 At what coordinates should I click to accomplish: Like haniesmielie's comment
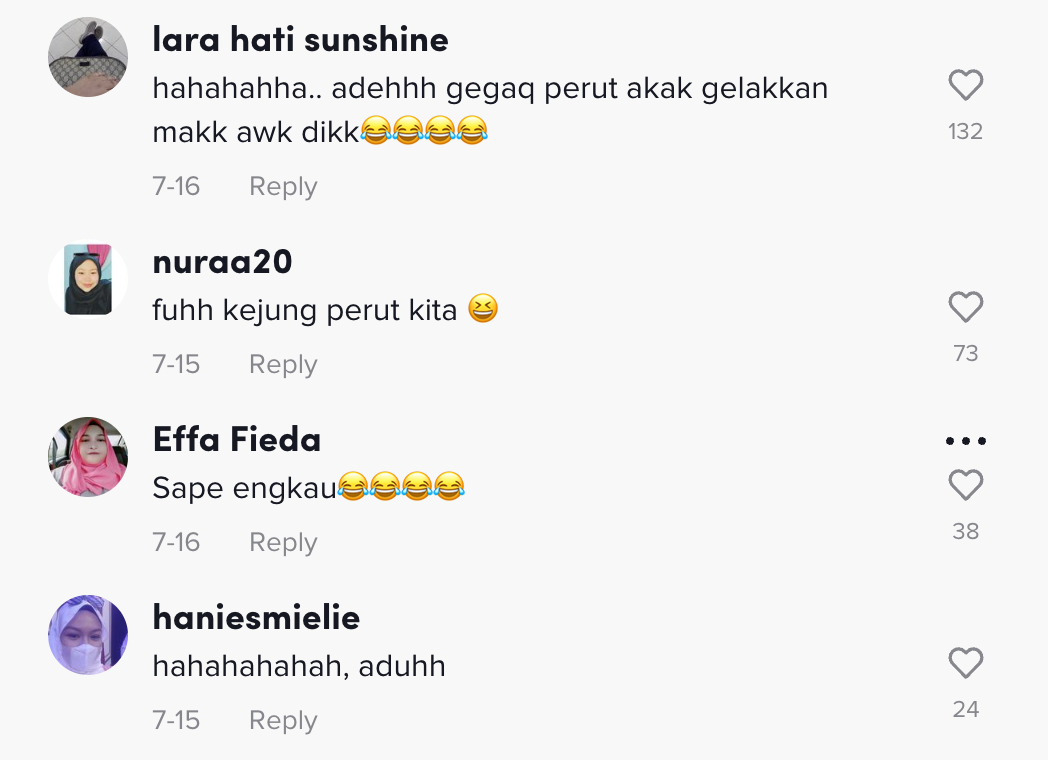coord(965,664)
